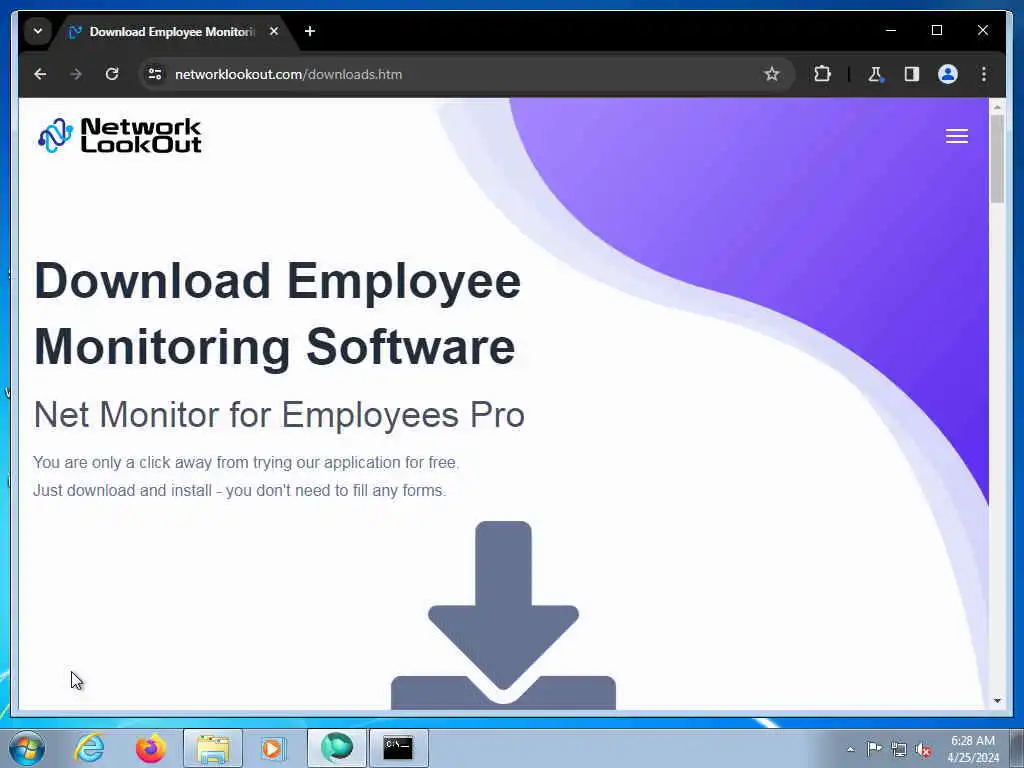Show hidden system tray icons
Viewport: 1024px width, 768px height.
point(850,749)
